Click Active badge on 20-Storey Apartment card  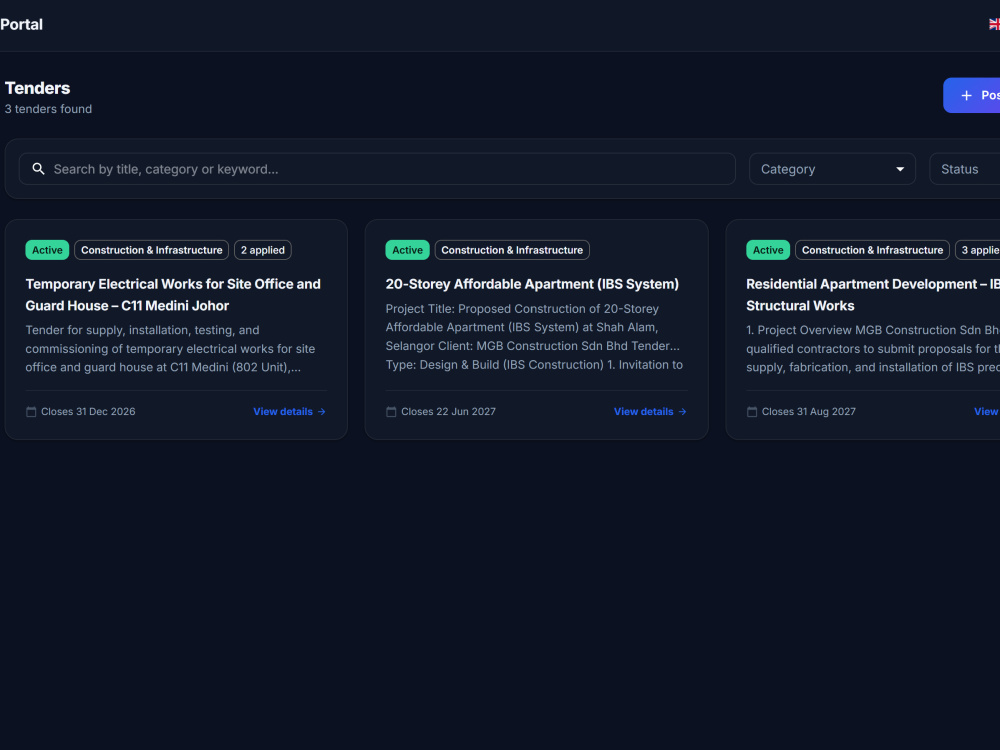click(408, 250)
